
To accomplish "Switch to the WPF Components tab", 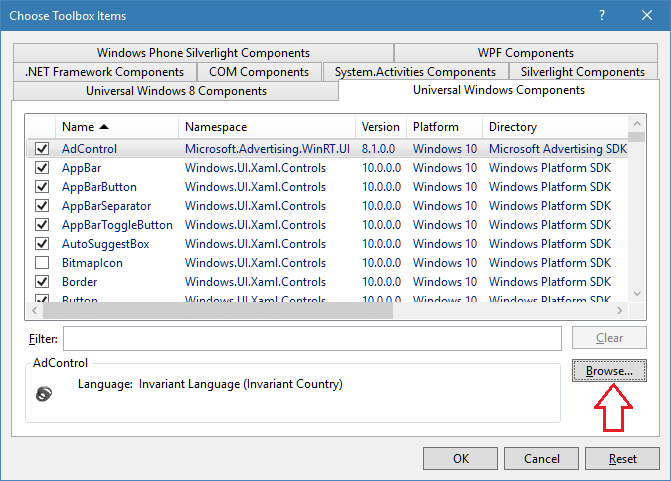I will (x=525, y=53).
